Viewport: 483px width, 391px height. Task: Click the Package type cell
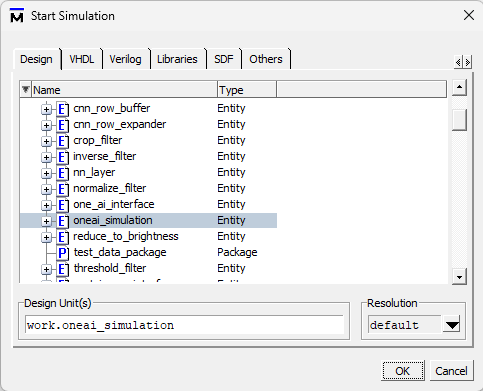tap(237, 252)
